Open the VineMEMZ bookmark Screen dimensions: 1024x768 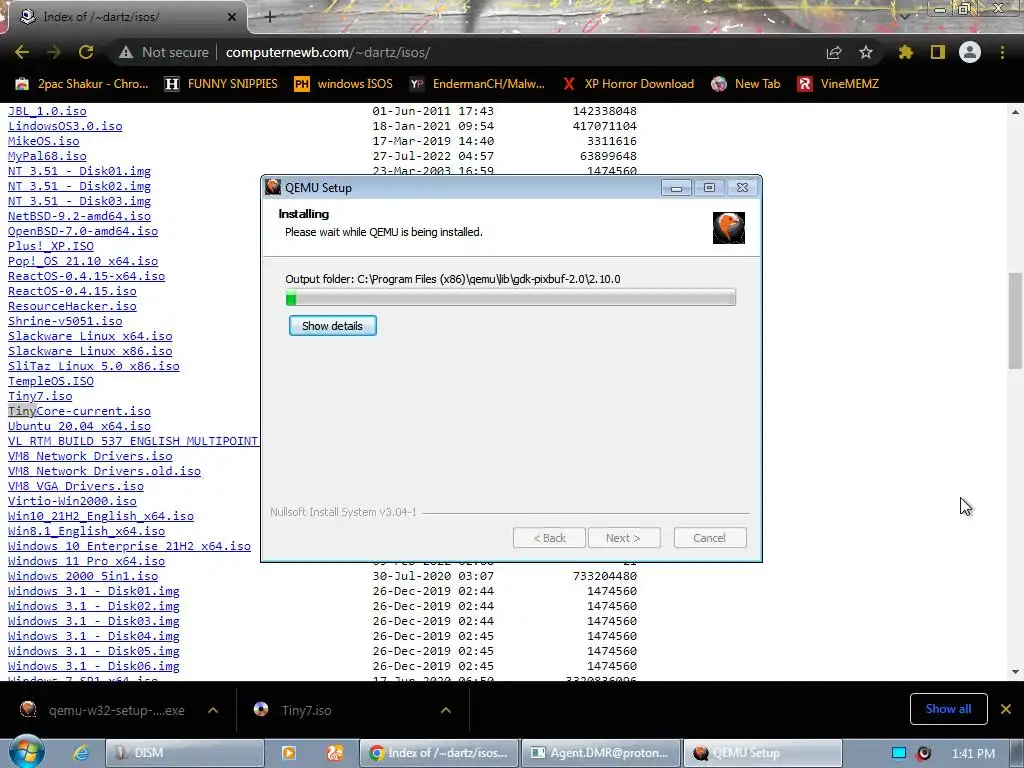[x=838, y=84]
